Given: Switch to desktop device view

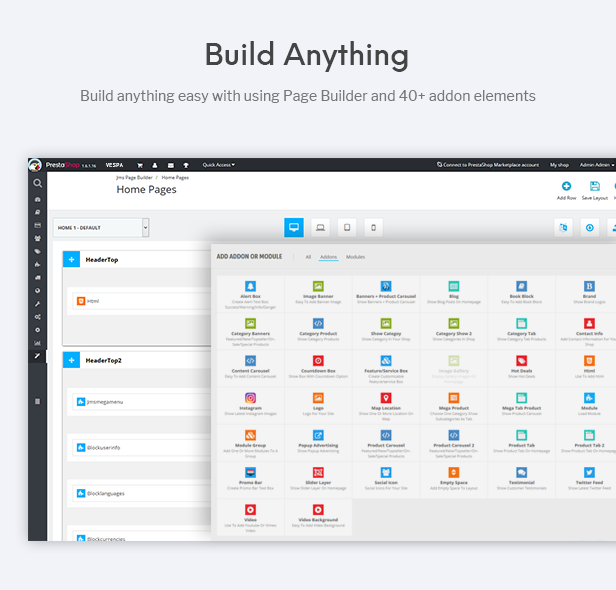Looking at the screenshot, I should coord(294,227).
